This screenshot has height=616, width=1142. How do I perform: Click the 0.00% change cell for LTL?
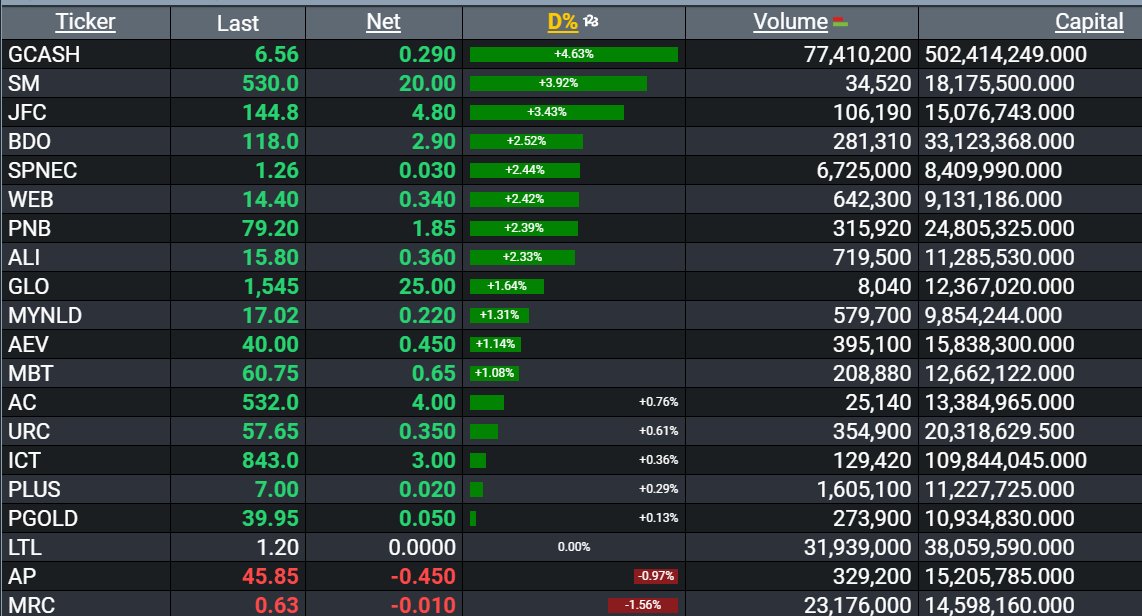[x=574, y=548]
